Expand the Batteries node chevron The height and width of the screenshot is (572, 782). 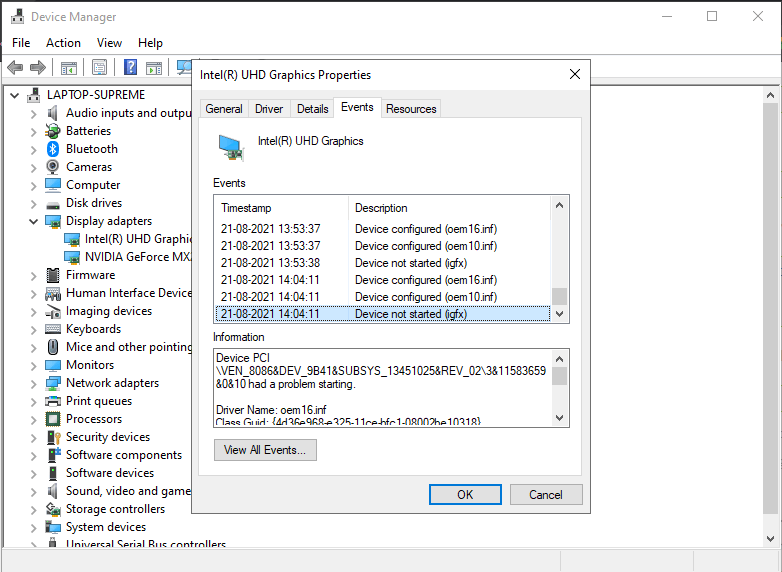[33, 132]
